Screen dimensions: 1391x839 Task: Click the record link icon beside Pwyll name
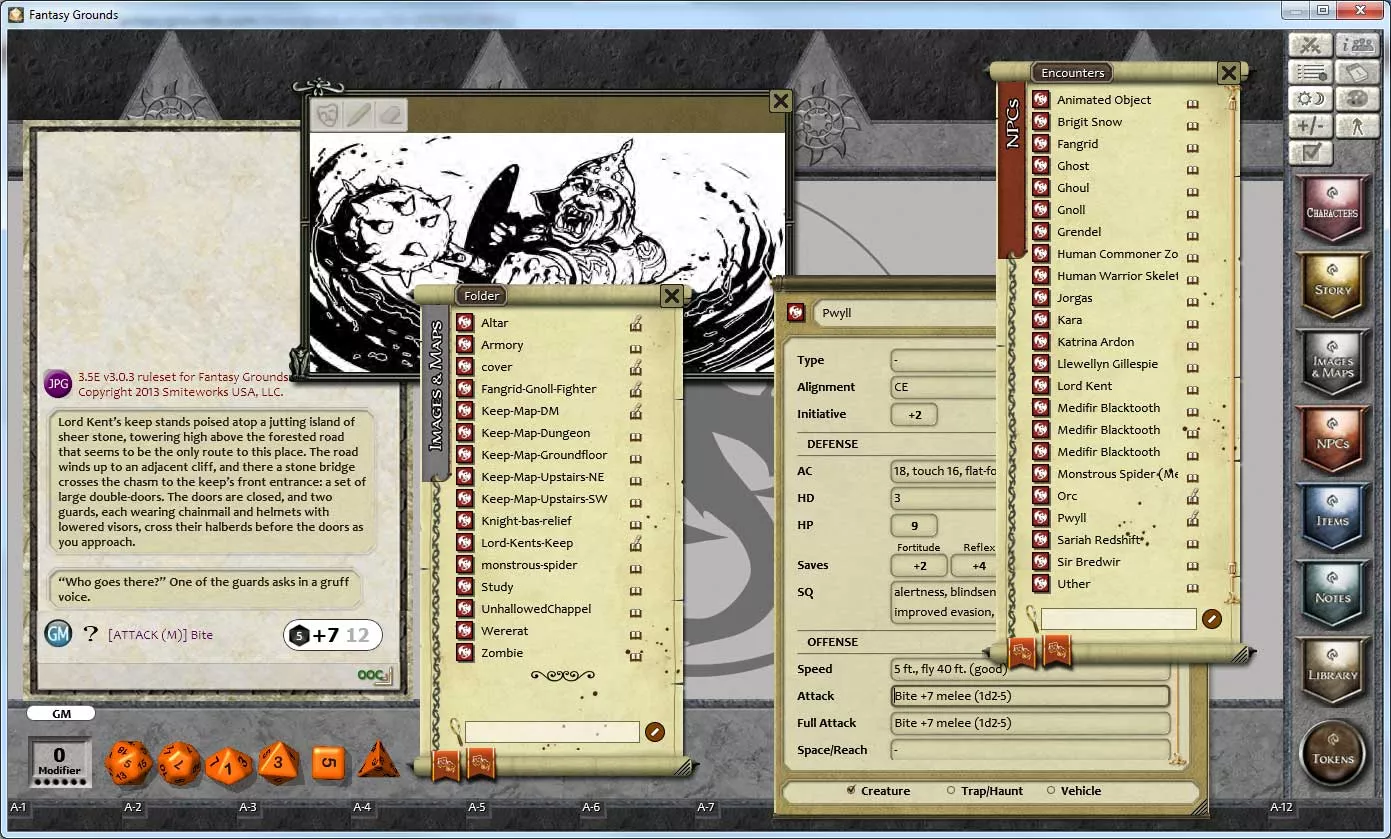click(796, 313)
